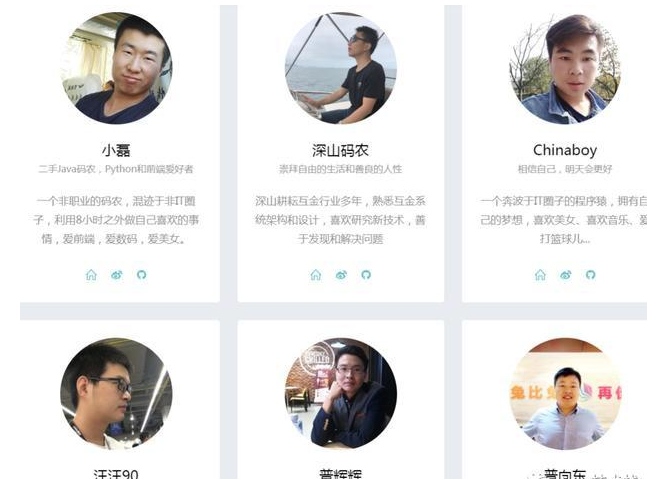Open 深山码农's Weibo icon
This screenshot has height=479, width=647.
341,275
